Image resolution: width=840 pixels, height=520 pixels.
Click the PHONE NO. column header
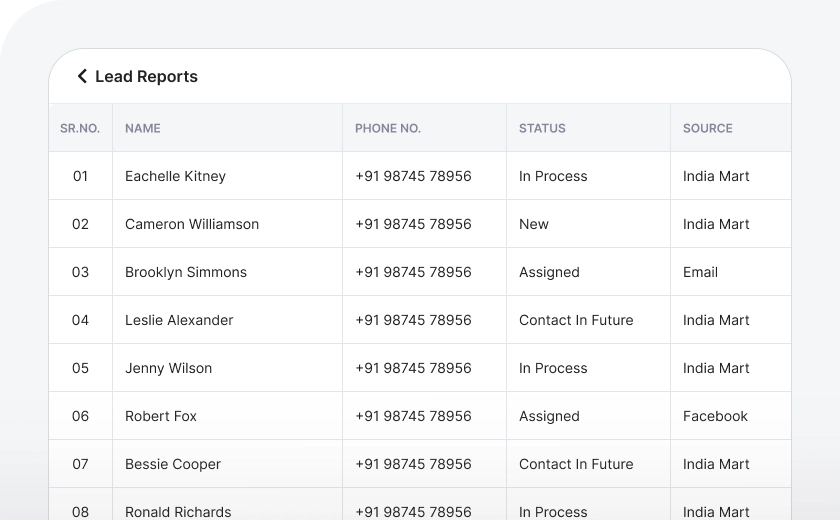[388, 128]
